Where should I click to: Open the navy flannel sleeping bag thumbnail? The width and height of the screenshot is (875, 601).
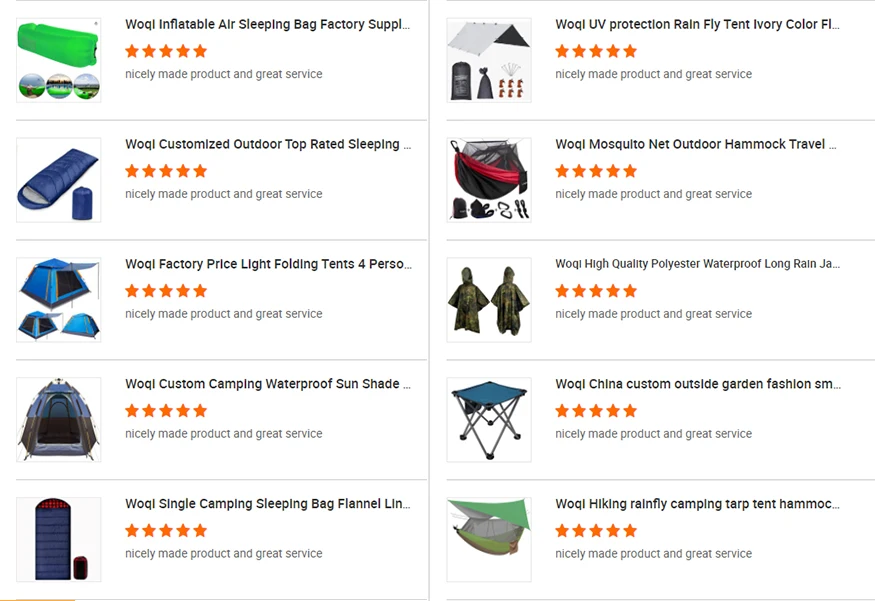[x=59, y=540]
